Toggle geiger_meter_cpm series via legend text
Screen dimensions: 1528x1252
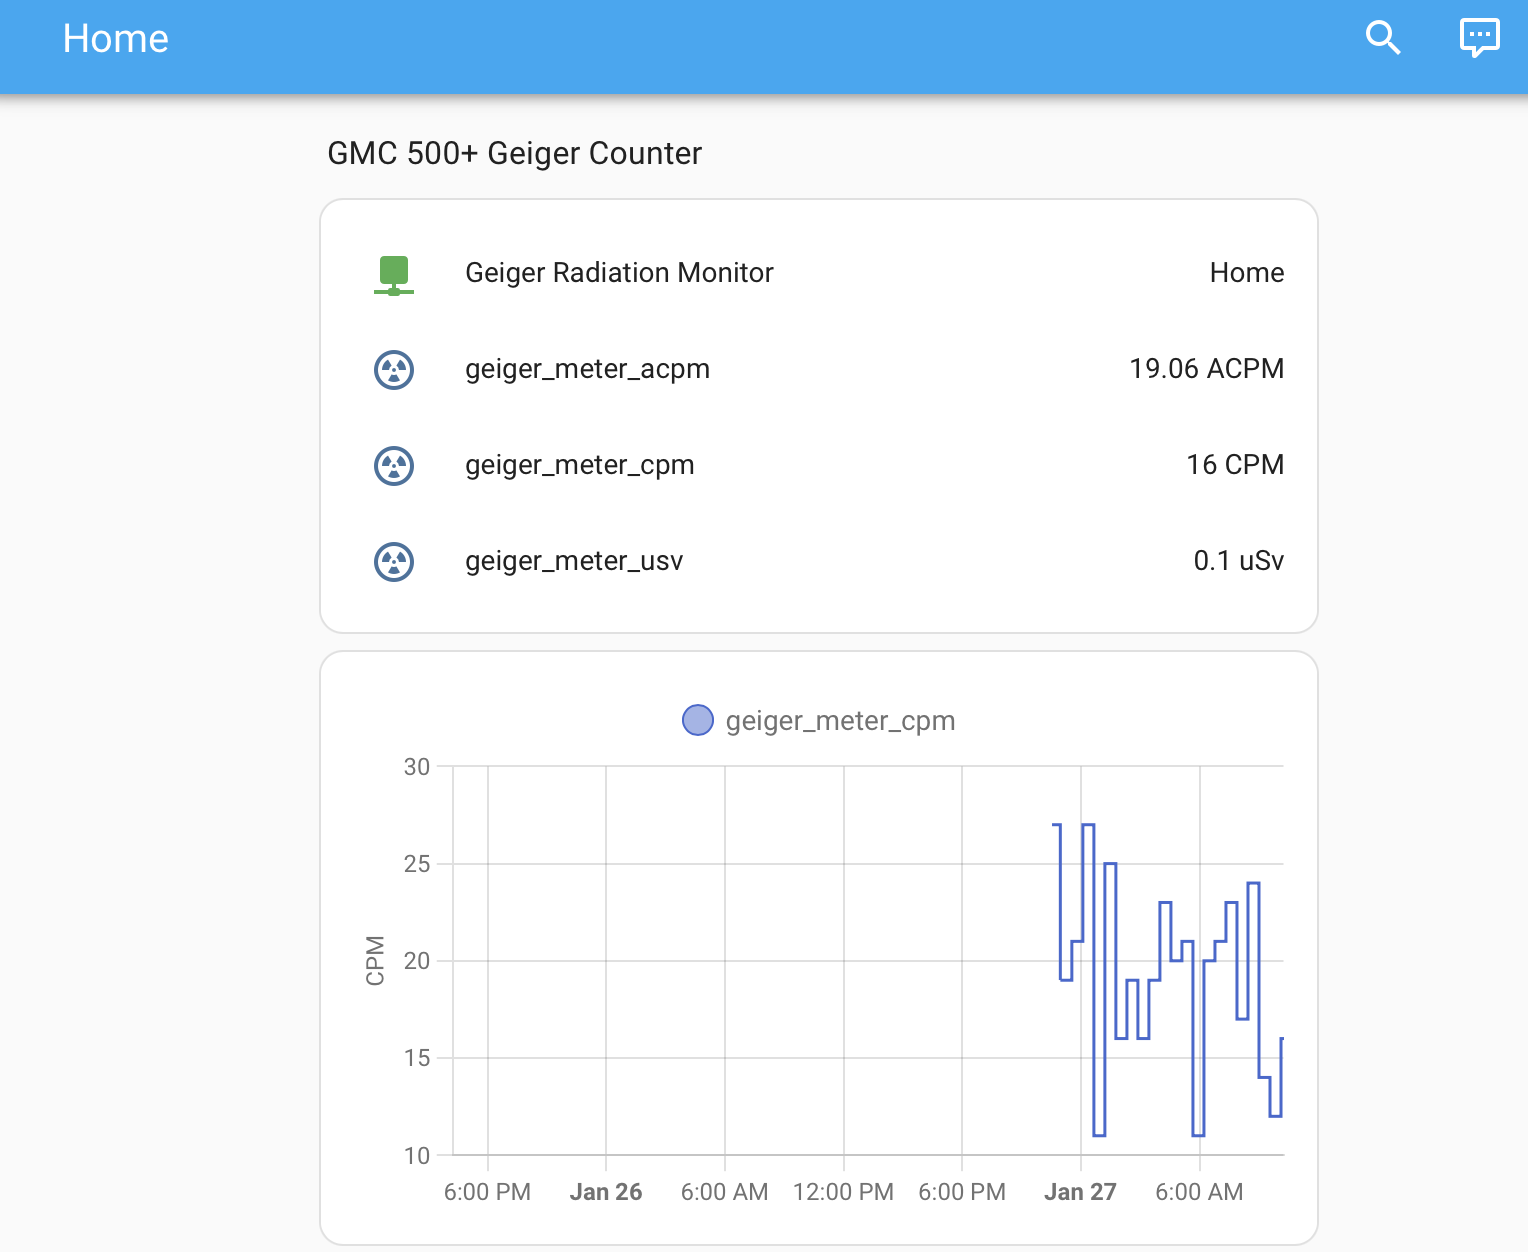tap(840, 721)
